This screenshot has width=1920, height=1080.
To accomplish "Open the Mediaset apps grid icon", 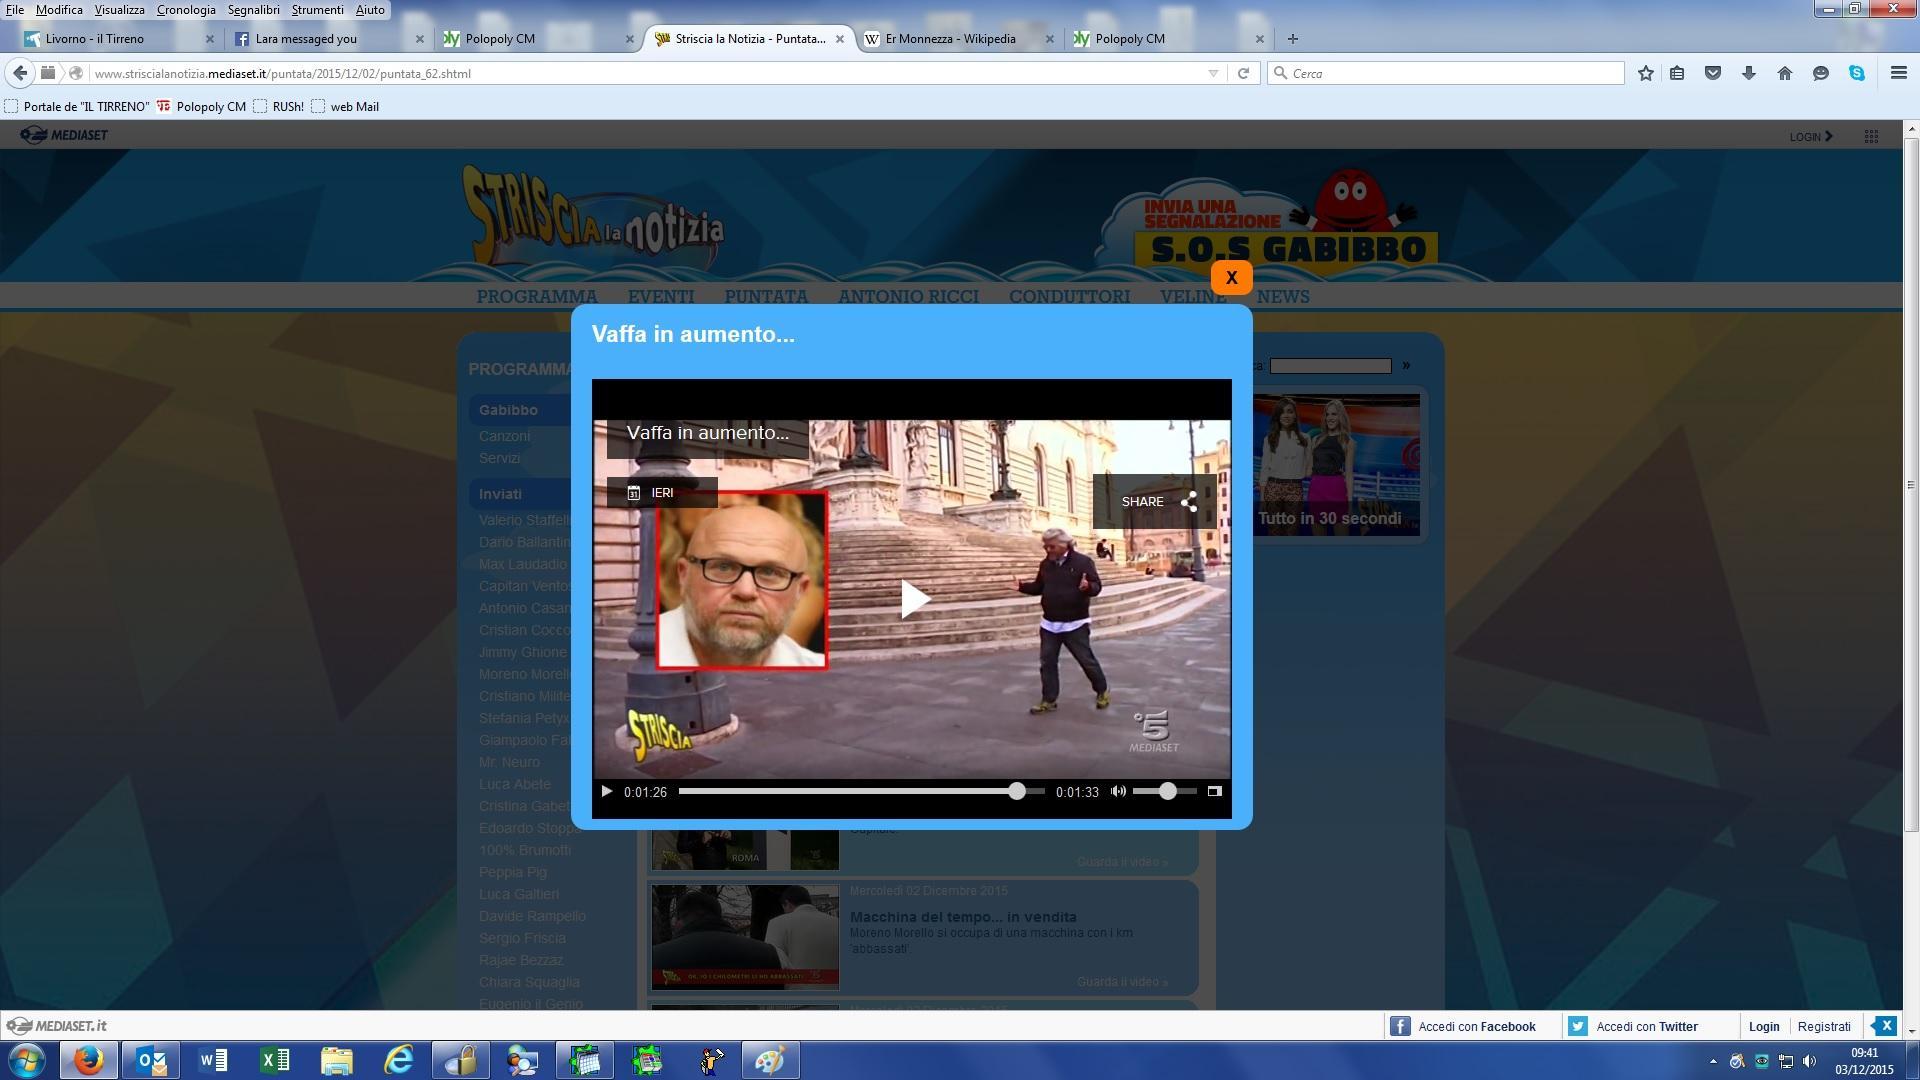I will tap(1871, 136).
